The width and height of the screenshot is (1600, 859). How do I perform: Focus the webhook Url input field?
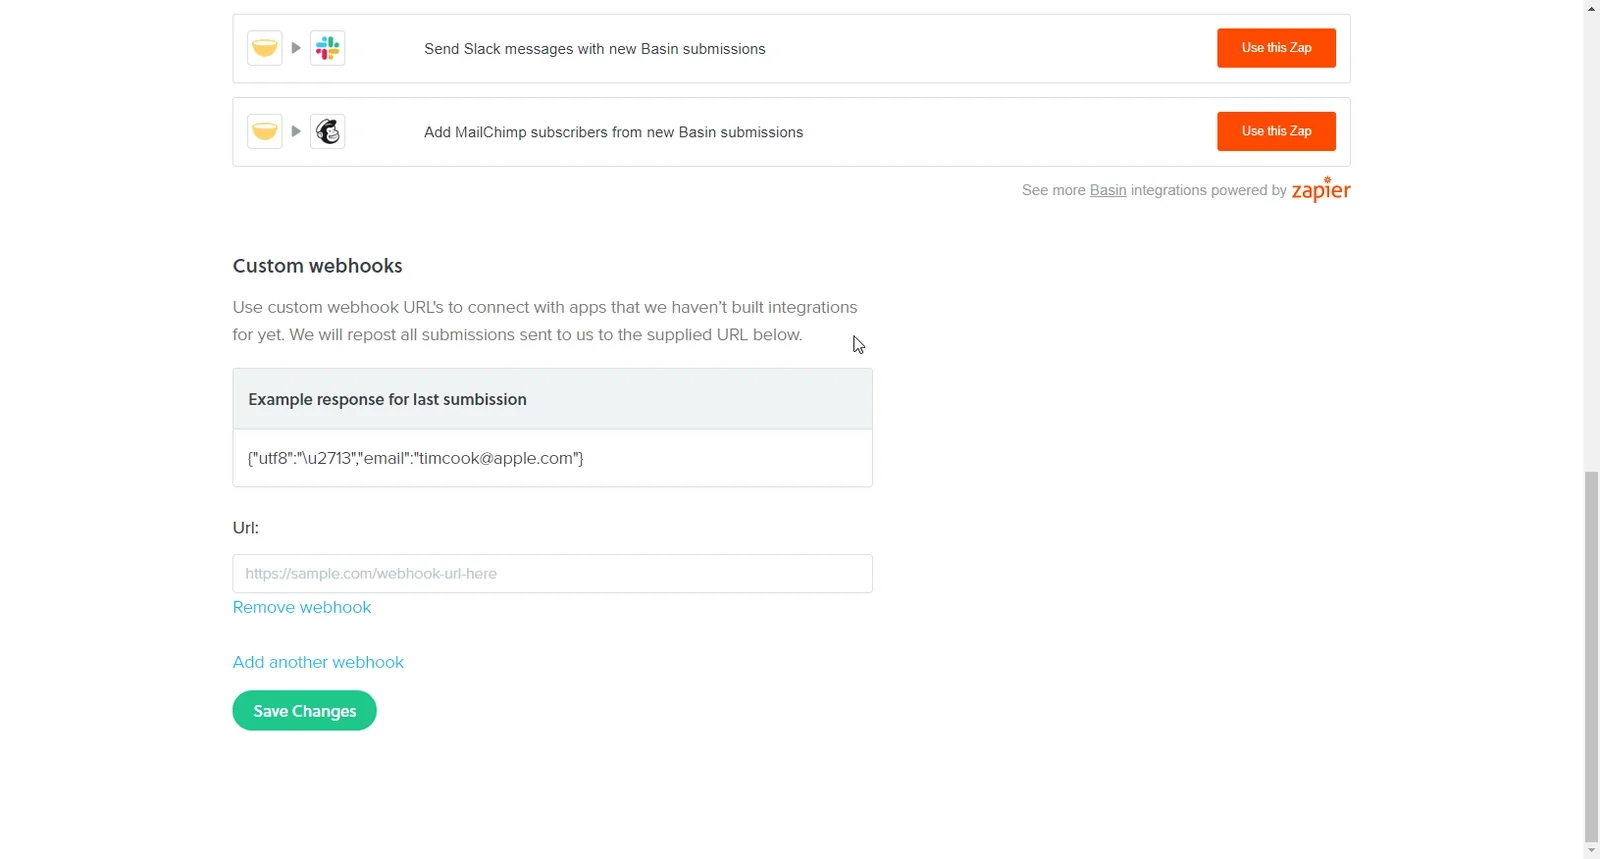tap(552, 574)
